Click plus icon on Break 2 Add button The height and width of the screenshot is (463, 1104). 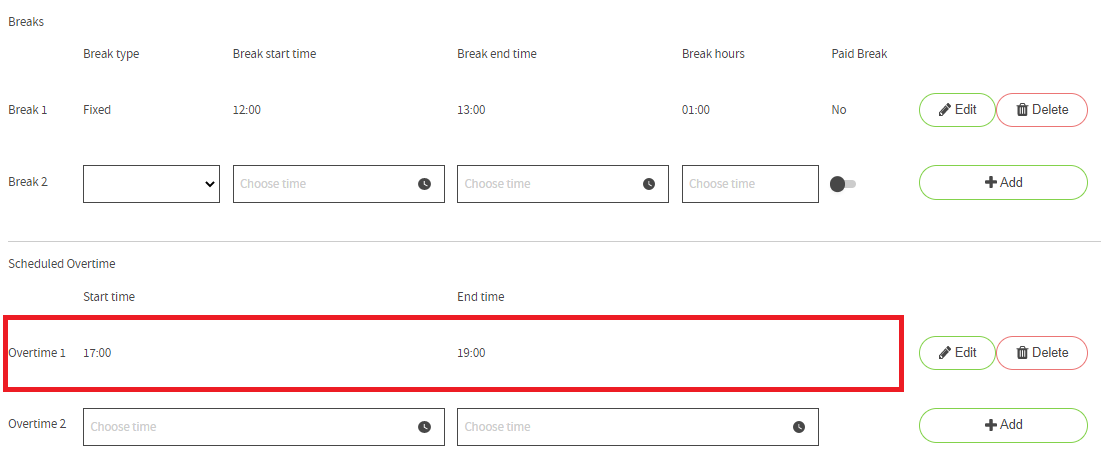(x=991, y=183)
